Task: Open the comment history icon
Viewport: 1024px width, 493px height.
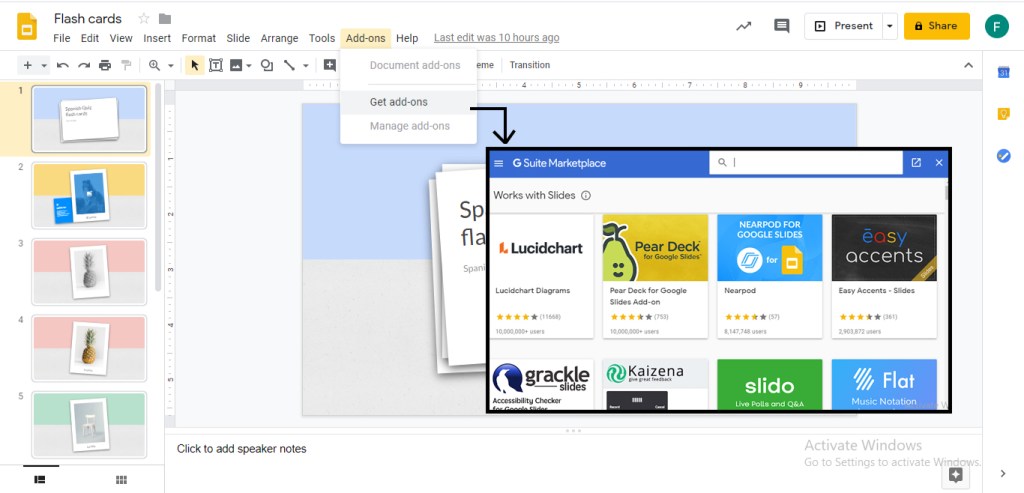Action: click(x=781, y=26)
